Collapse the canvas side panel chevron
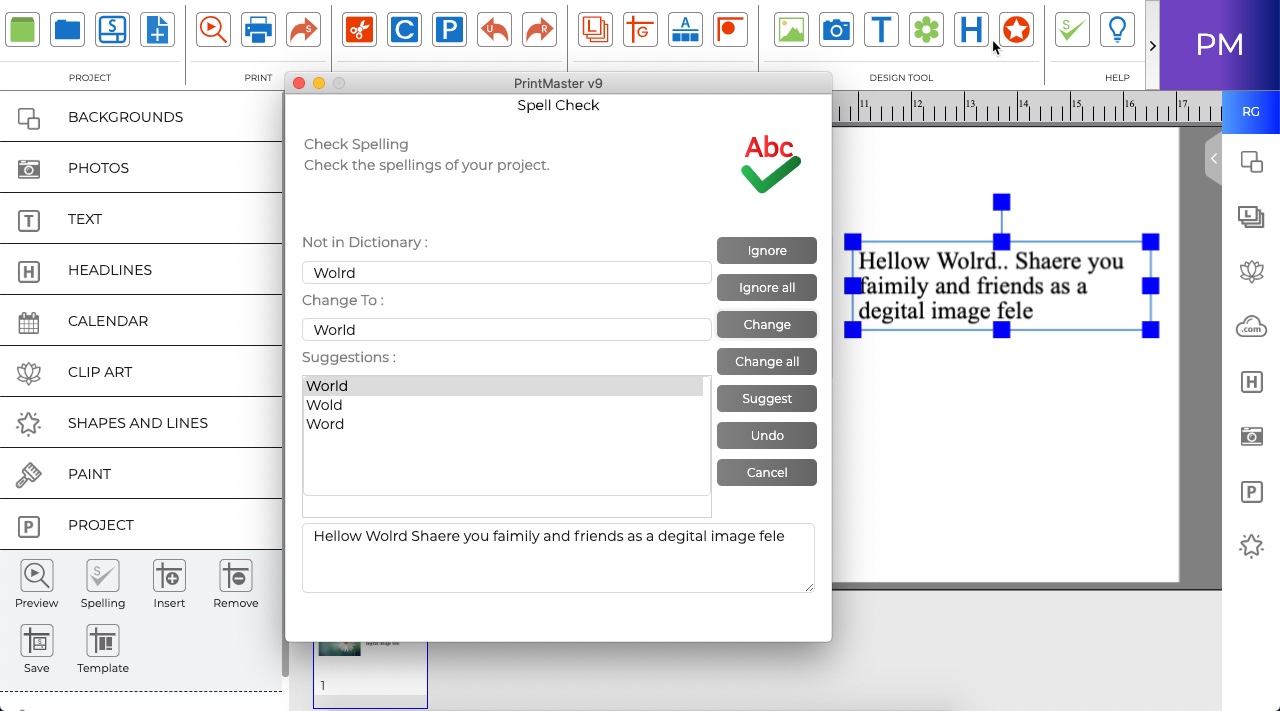The image size is (1280, 711). pyautogui.click(x=1213, y=158)
